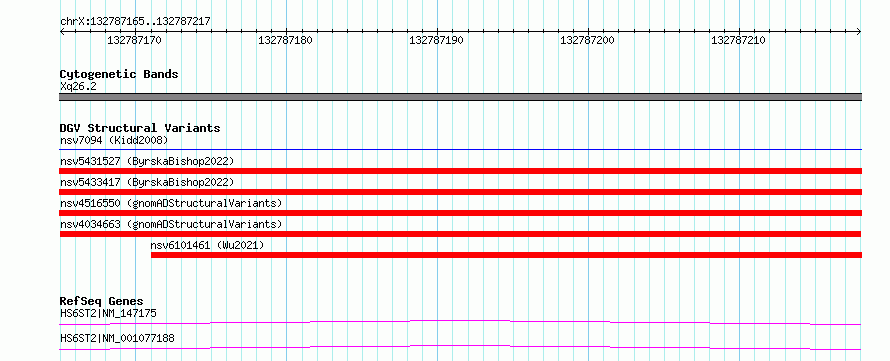Click the nsv6101461 (Wu2021) label

207,245
